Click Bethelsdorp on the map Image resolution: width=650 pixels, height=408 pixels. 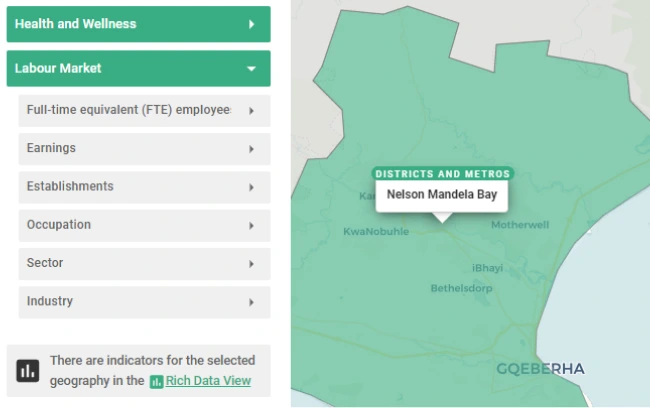coord(461,288)
